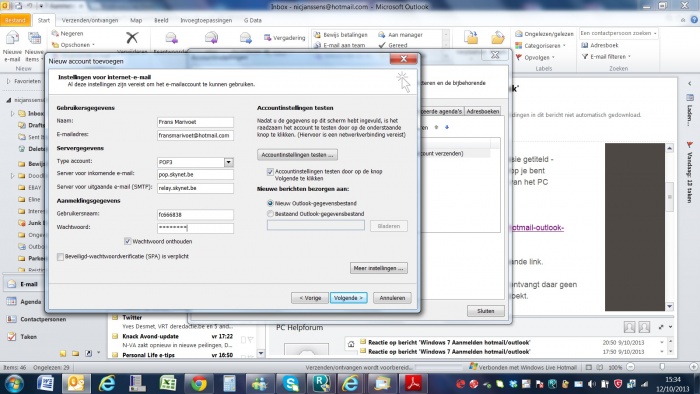Select the Adresboeken tab in the account settings window
This screenshot has height=394, width=700.
tap(483, 111)
